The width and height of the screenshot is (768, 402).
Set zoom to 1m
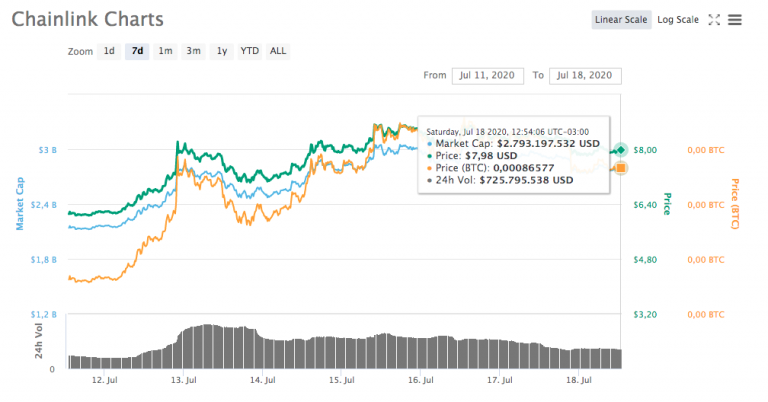(166, 51)
